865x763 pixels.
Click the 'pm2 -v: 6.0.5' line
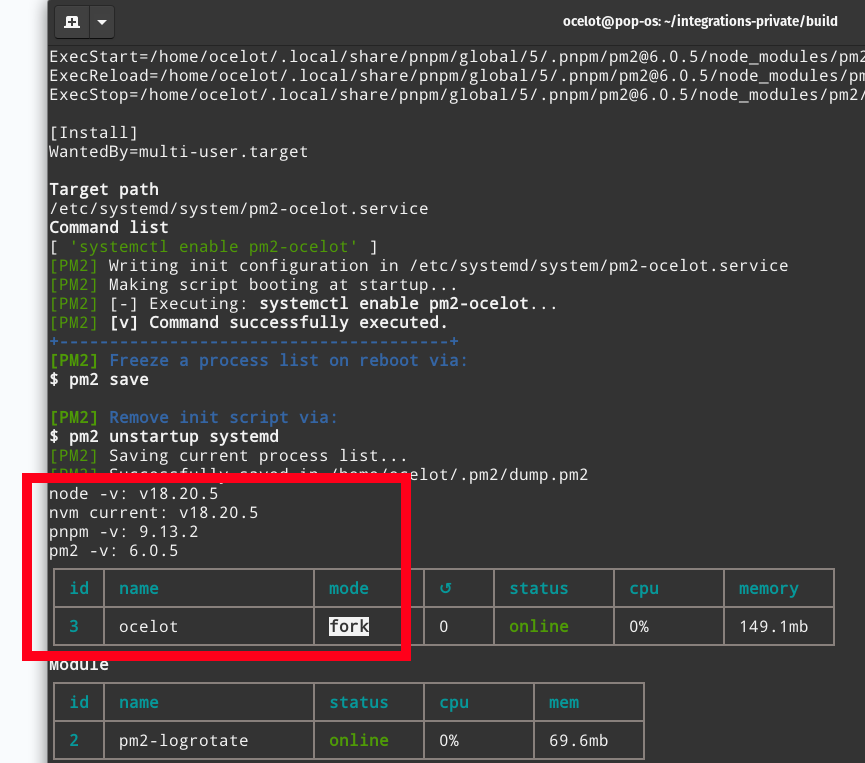pos(114,551)
